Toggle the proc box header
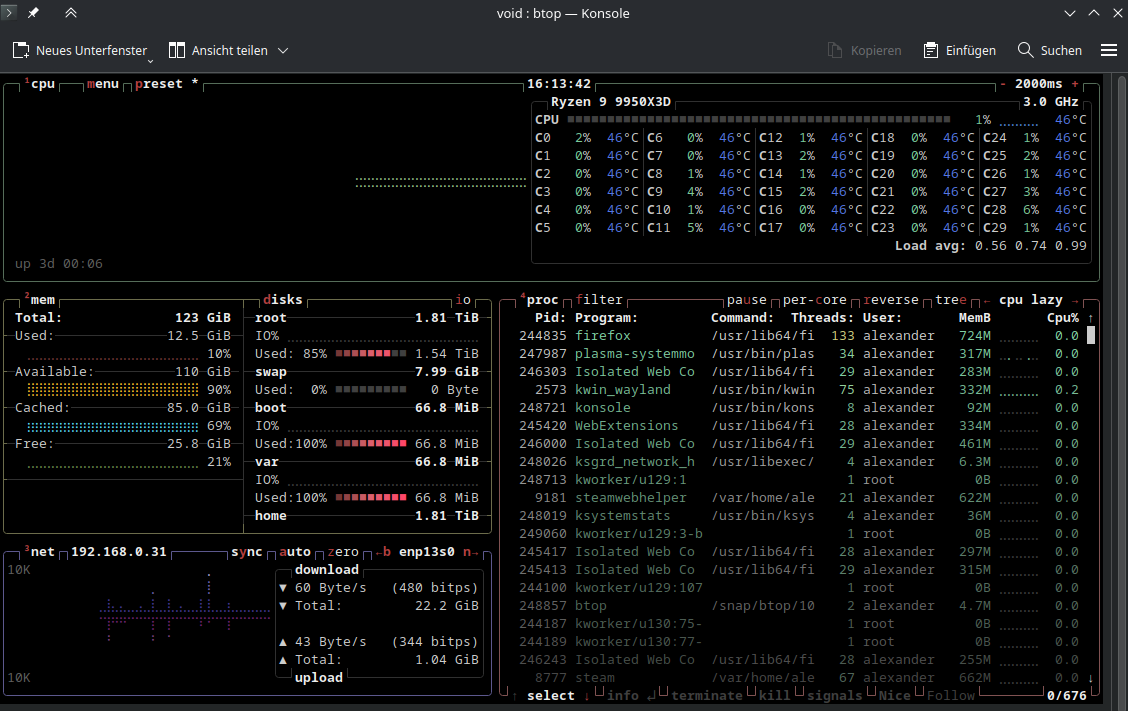Viewport: 1128px width, 711px height. [x=540, y=299]
